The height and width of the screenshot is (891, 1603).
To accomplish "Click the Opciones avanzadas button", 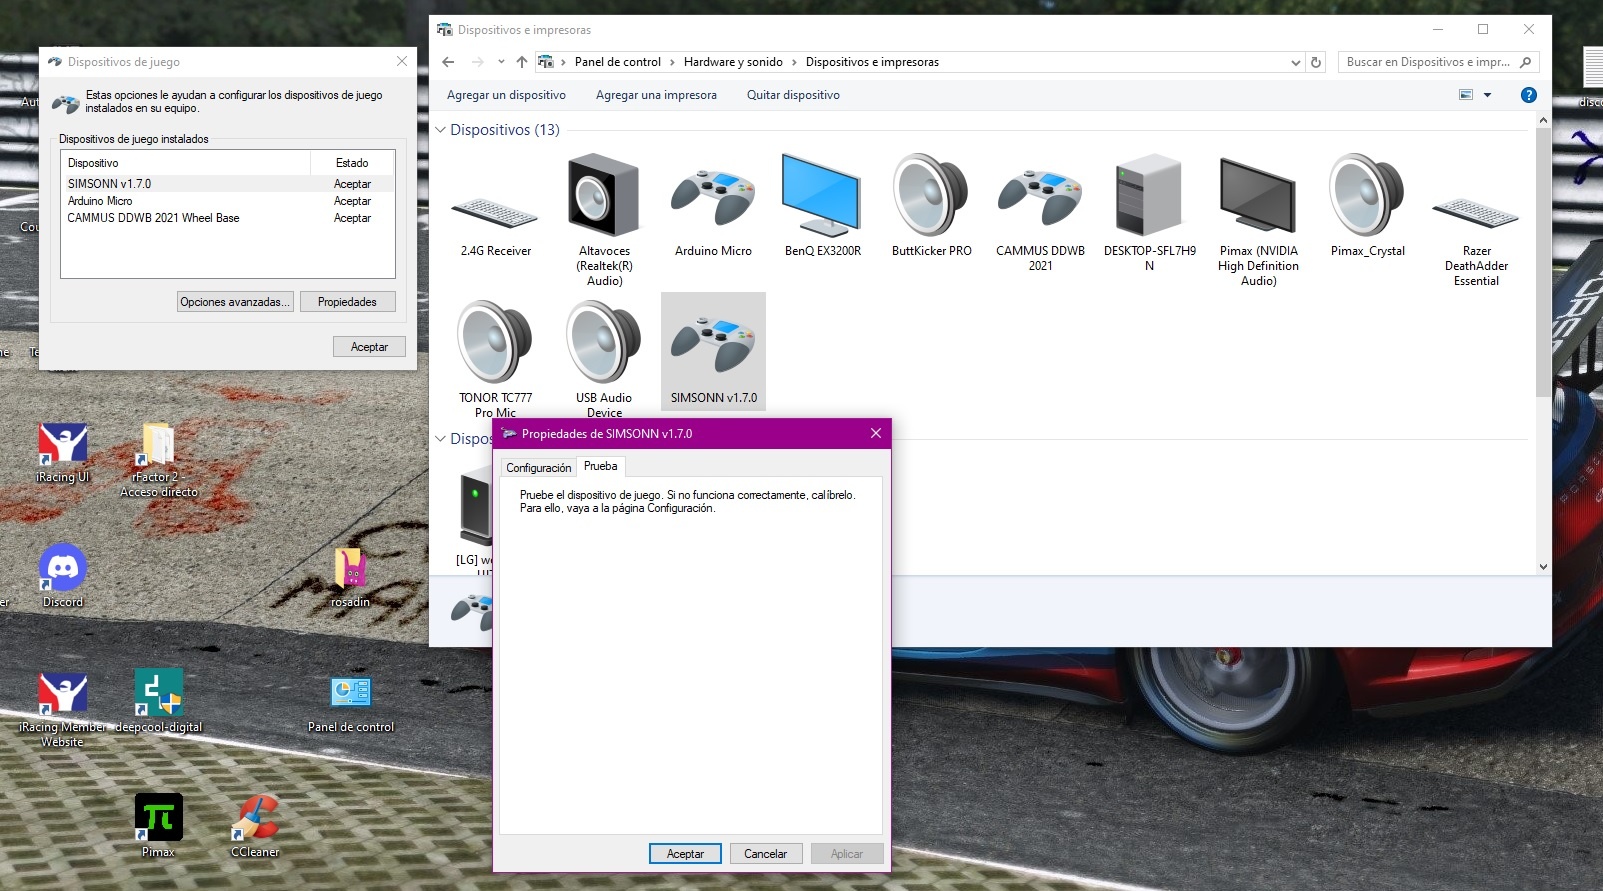I will point(236,302).
